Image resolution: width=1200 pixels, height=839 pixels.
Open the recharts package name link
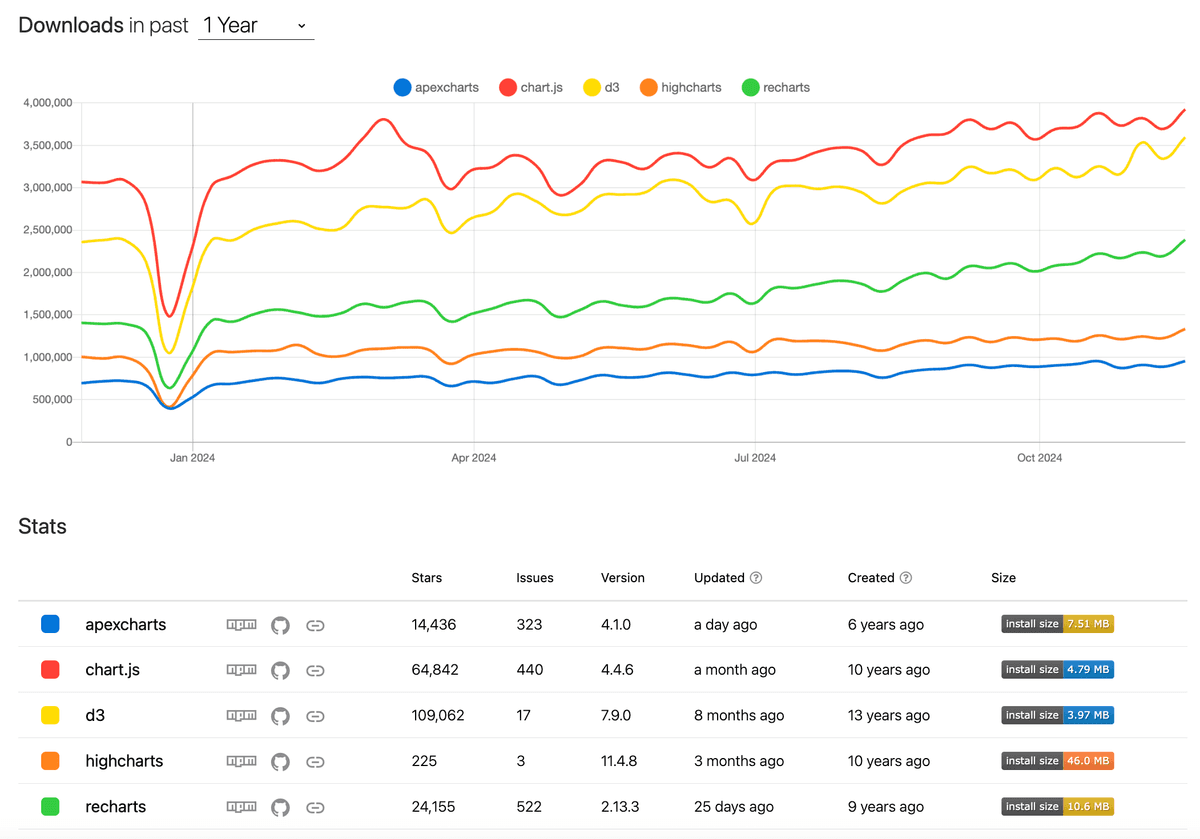pos(115,806)
